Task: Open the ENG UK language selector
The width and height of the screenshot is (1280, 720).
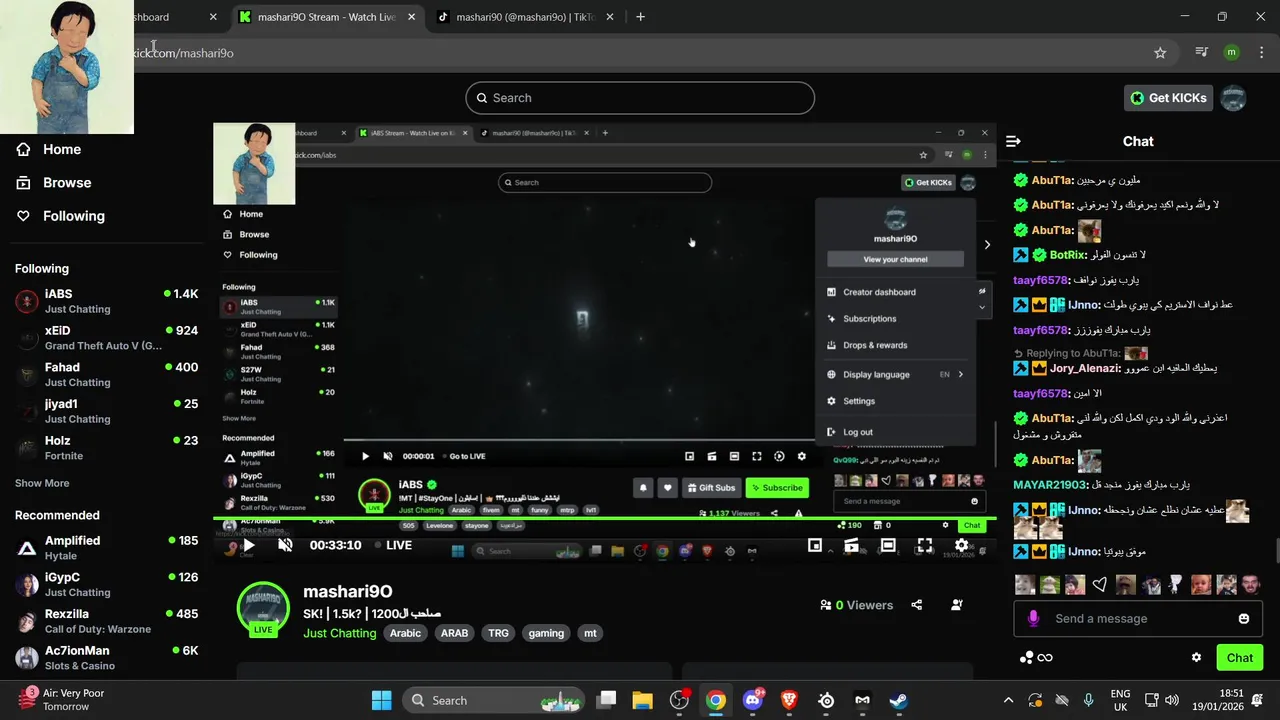Action: click(x=1121, y=700)
